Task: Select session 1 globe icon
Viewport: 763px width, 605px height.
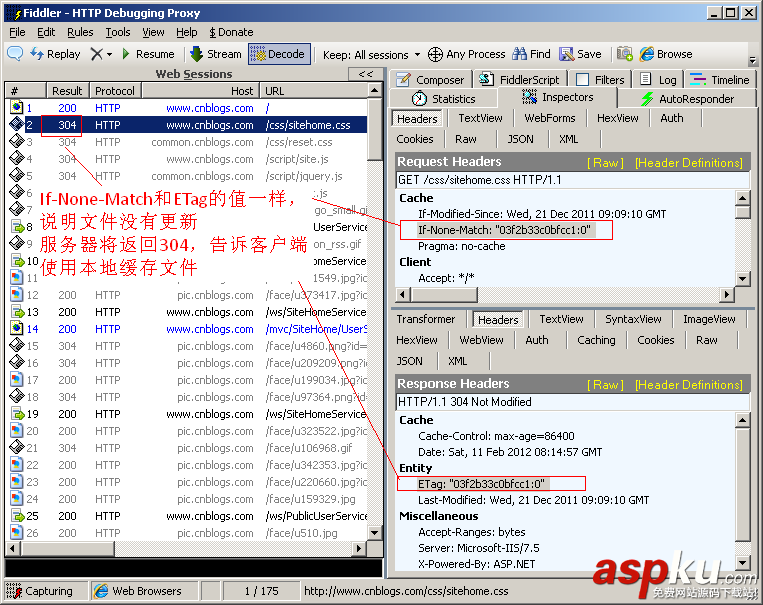Action: pyautogui.click(x=17, y=107)
